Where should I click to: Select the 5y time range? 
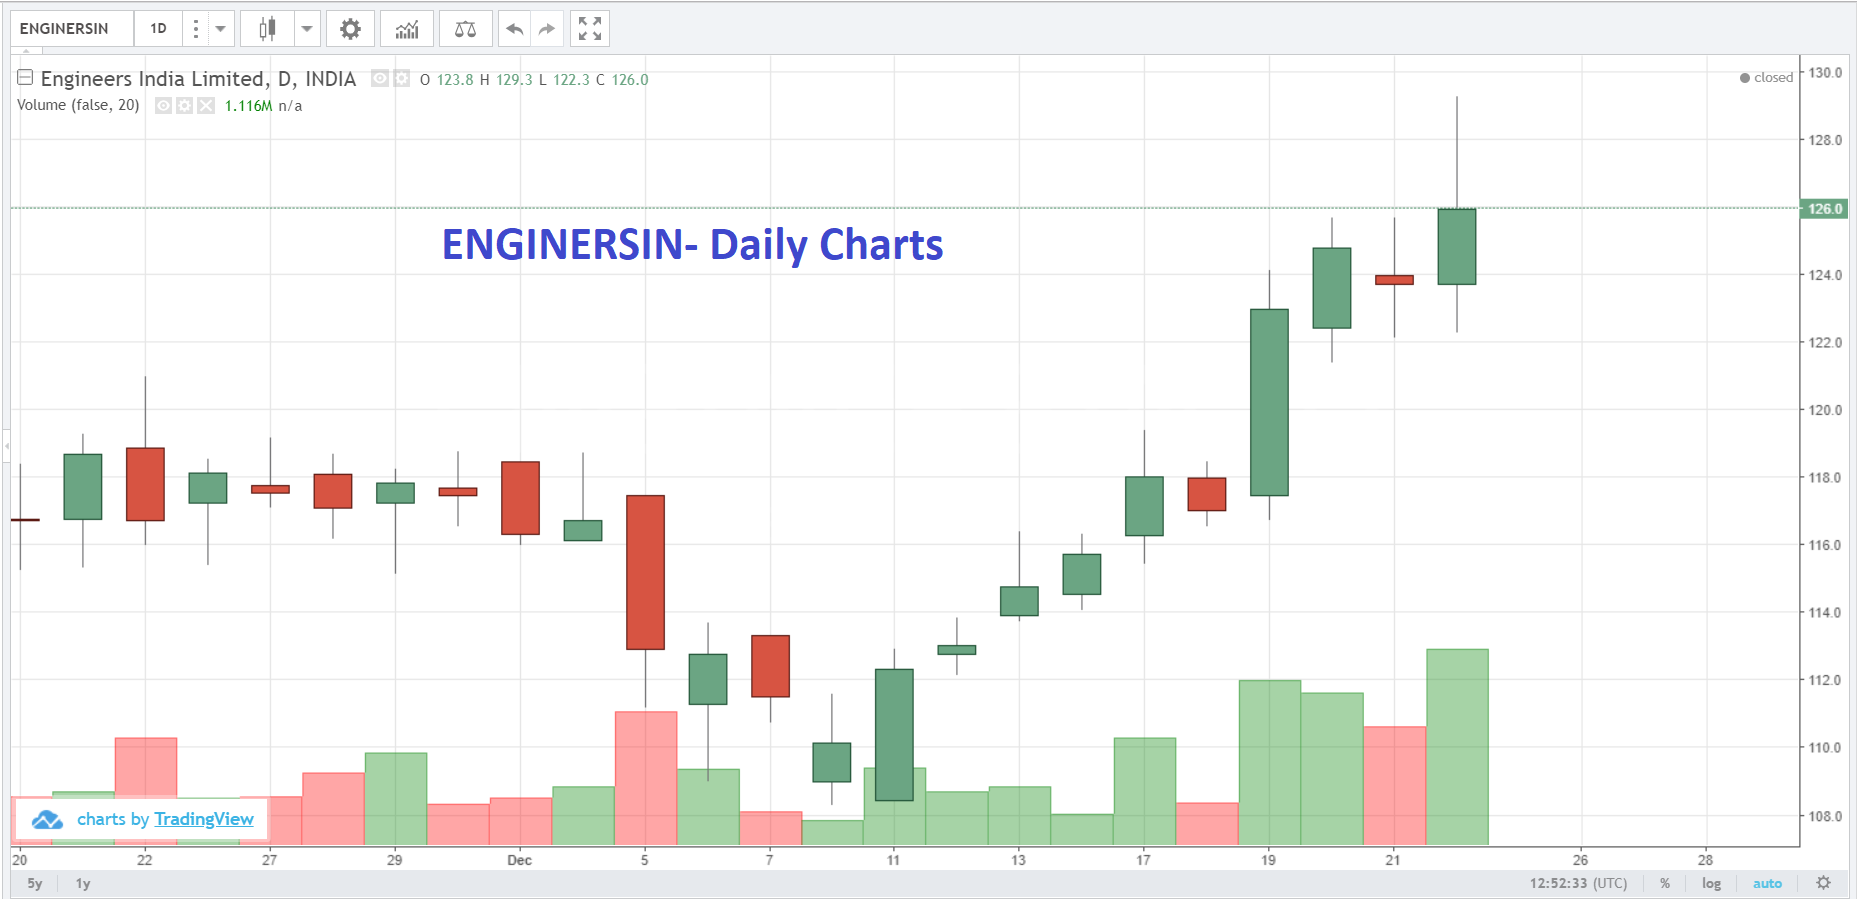35,884
